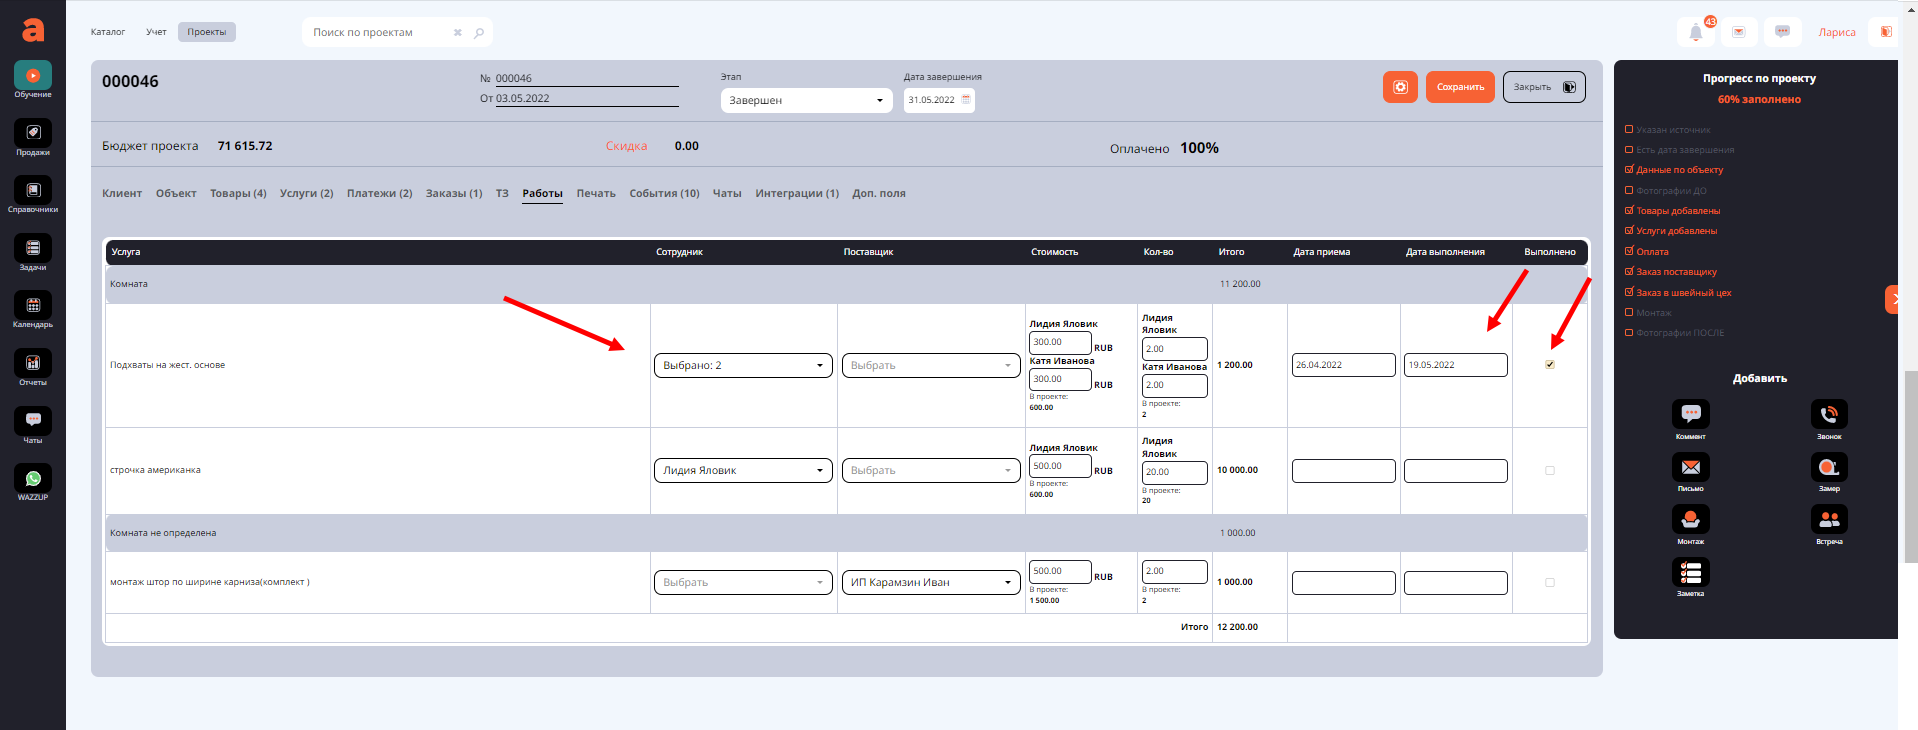The image size is (1918, 730).
Task: Add a Письмо via envelope icon
Action: coord(1690,468)
